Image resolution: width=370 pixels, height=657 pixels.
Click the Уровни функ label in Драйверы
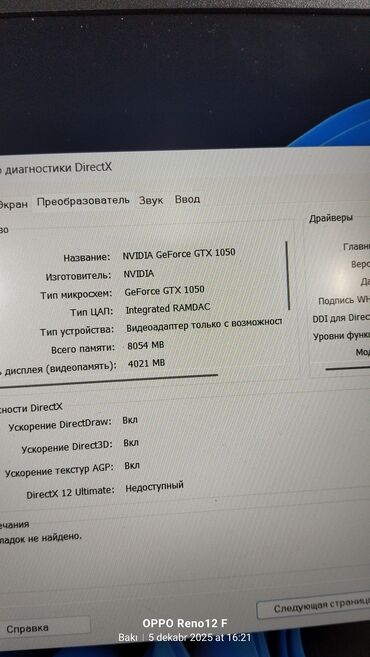pos(341,336)
